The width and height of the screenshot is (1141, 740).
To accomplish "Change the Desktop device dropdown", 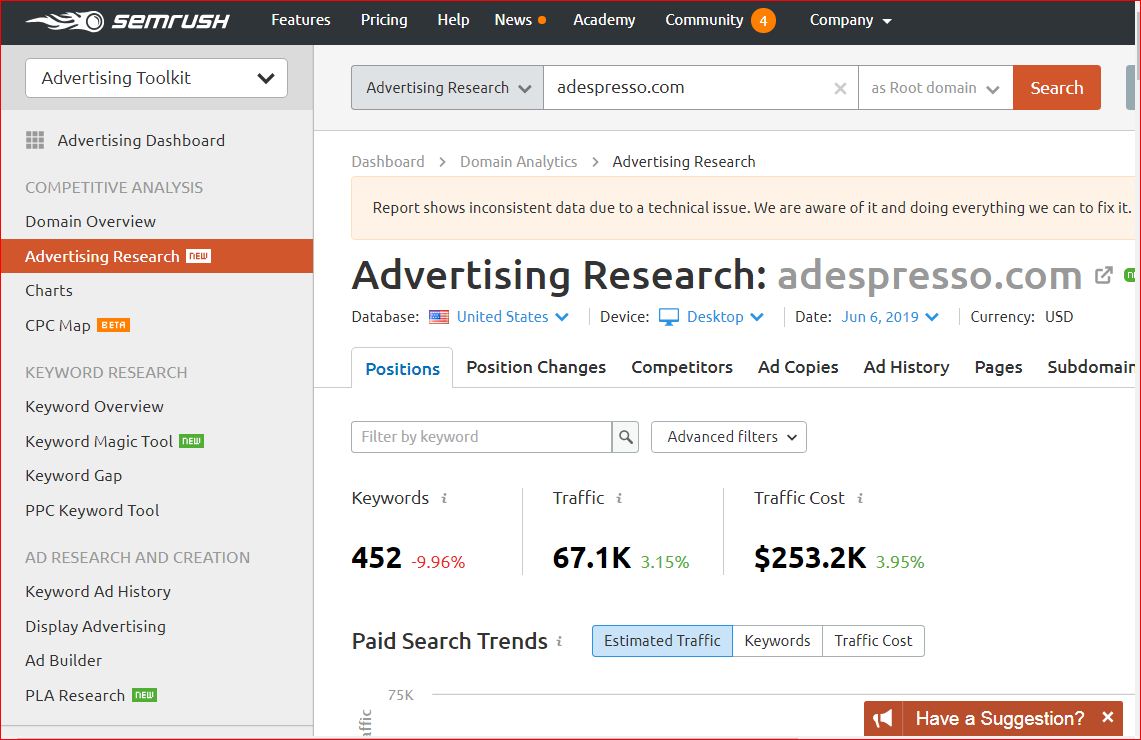I will click(x=725, y=317).
